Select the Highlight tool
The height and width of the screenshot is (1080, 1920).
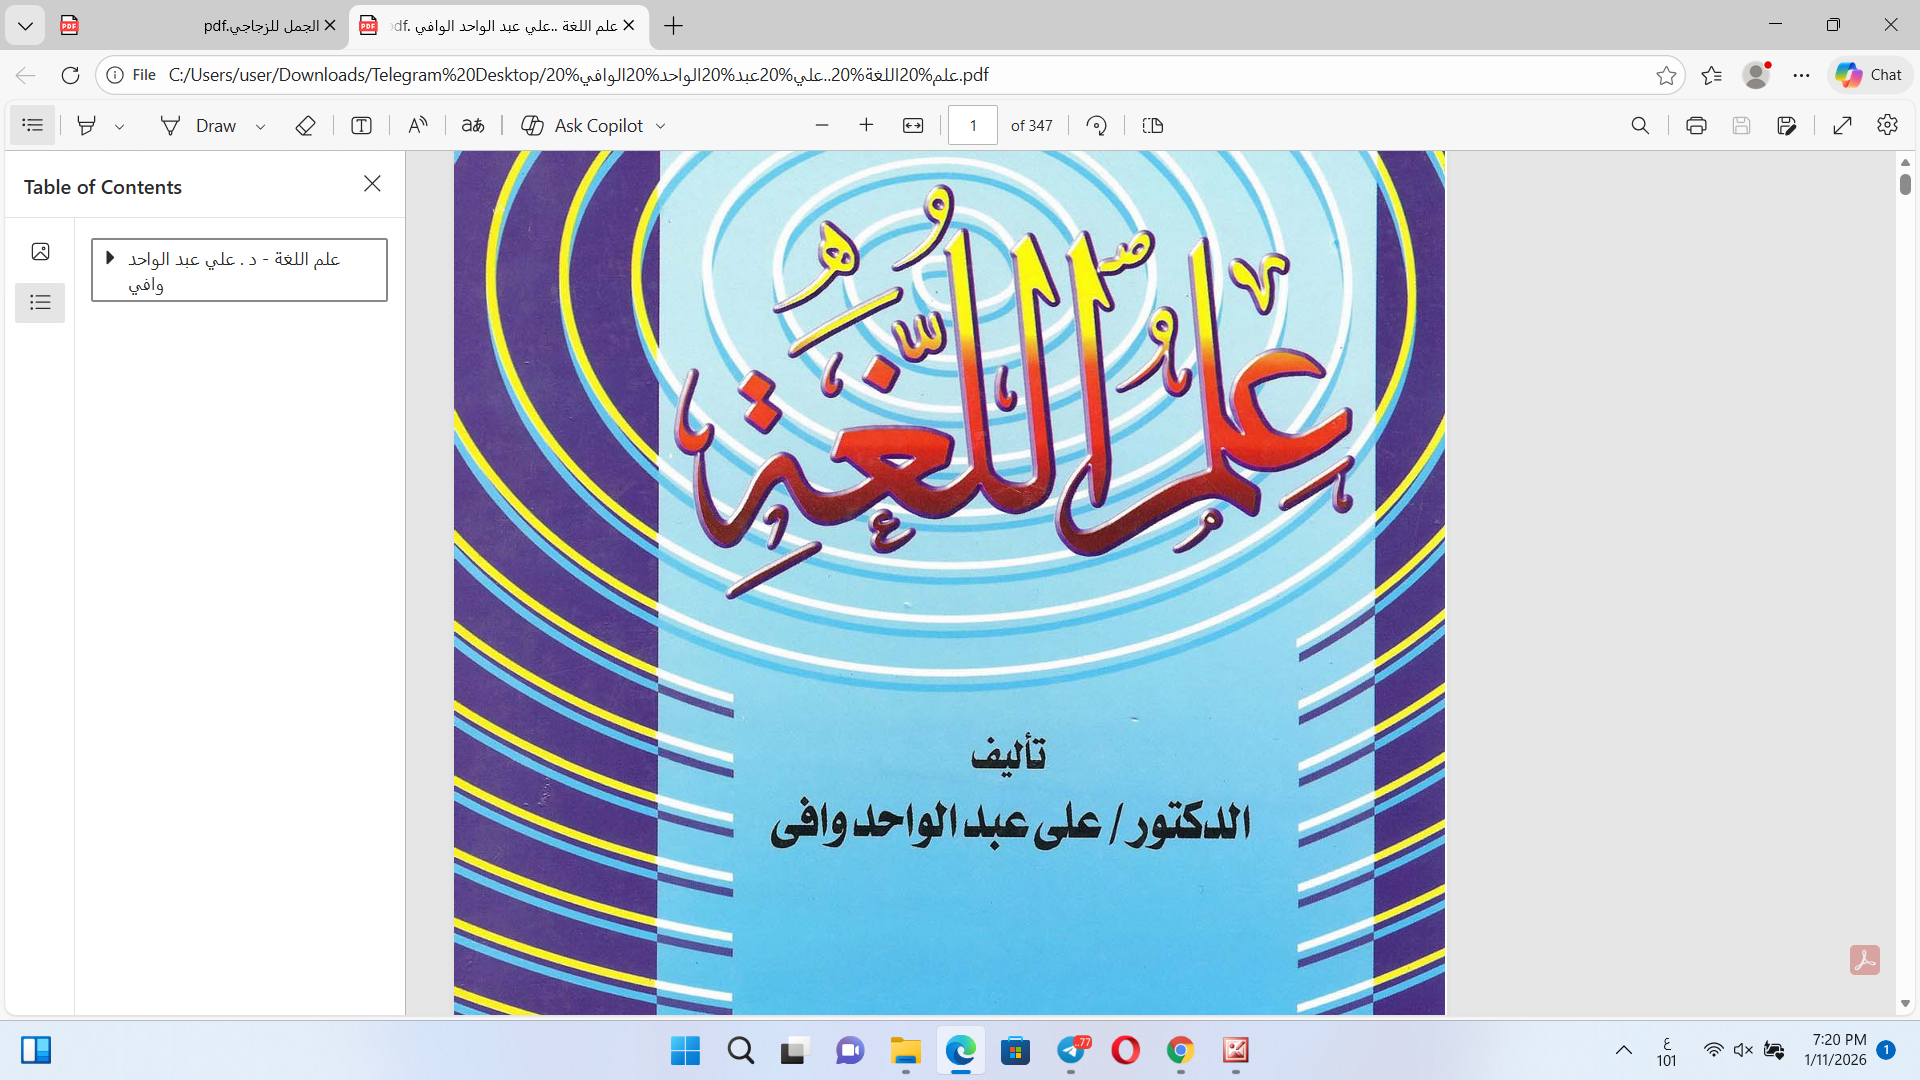[x=87, y=125]
